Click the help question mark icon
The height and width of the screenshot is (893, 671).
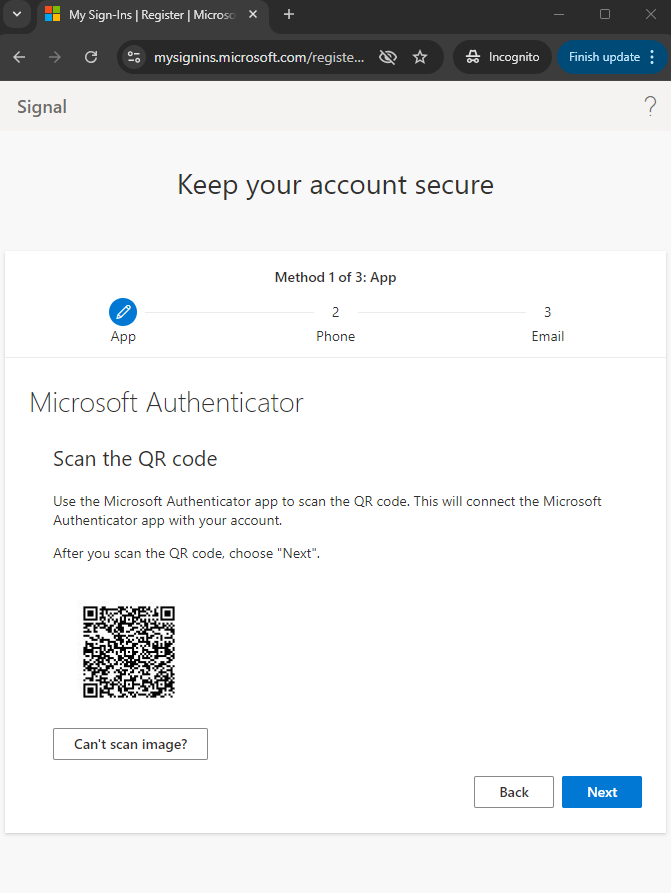click(650, 106)
